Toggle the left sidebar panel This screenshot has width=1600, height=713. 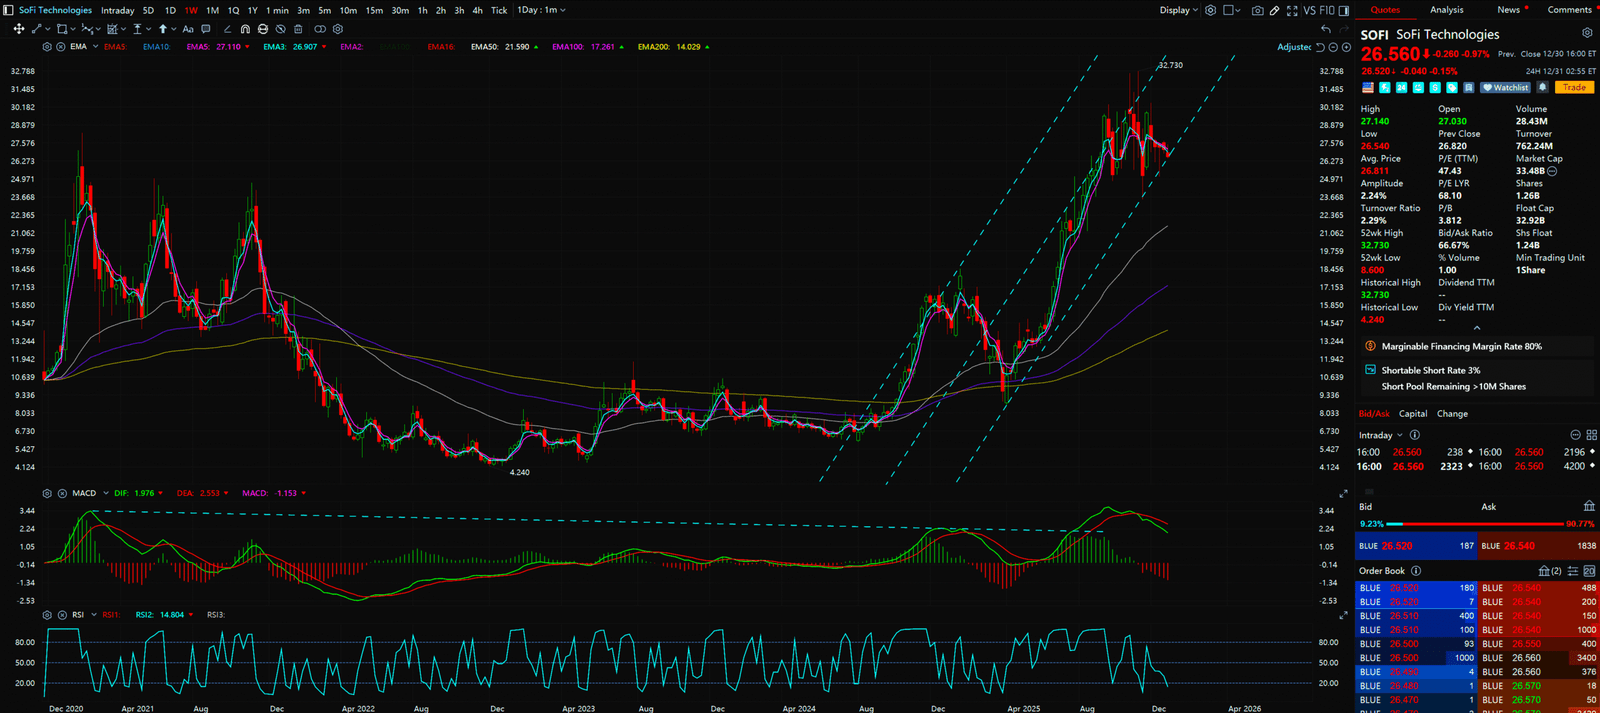tap(9, 10)
